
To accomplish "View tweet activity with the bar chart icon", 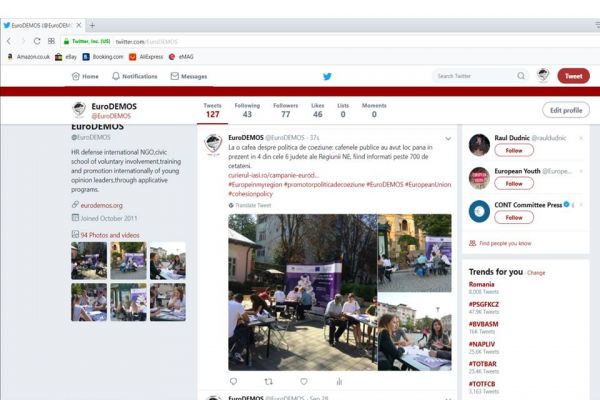I will (339, 381).
